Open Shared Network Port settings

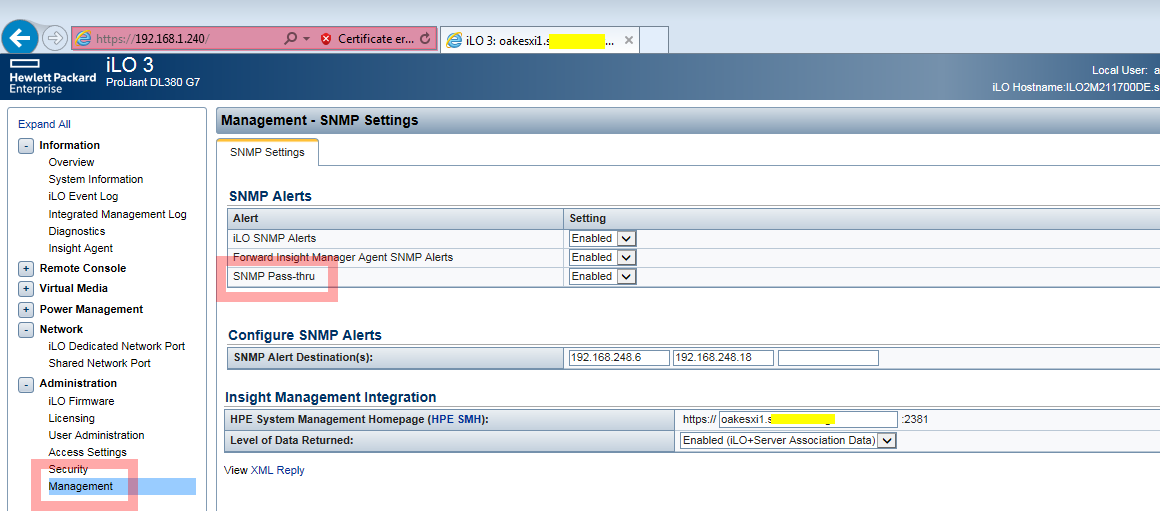99,363
